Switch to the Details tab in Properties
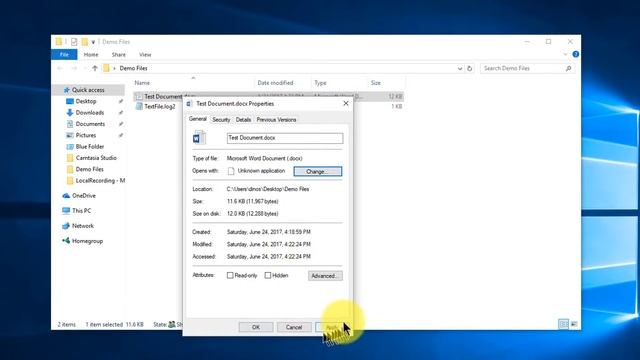 tap(243, 120)
